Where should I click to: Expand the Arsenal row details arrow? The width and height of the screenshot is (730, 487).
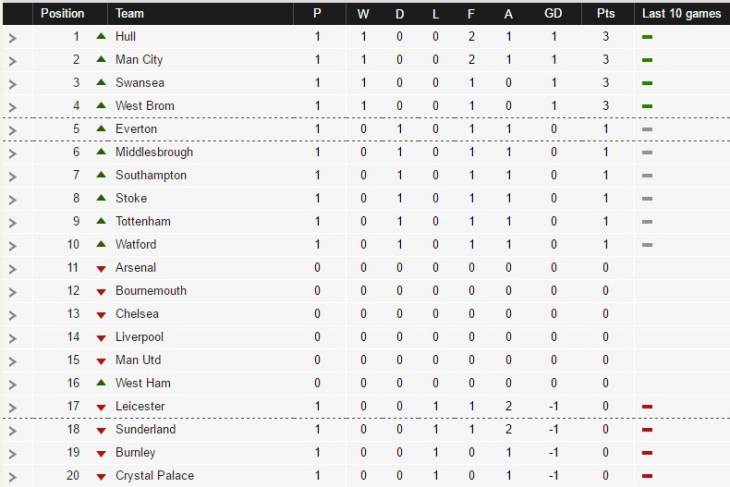pos(12,268)
